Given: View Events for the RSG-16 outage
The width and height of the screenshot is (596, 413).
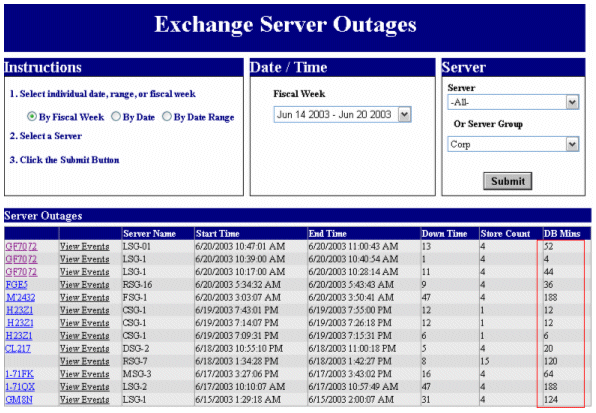Looking at the screenshot, I should 84,285.
